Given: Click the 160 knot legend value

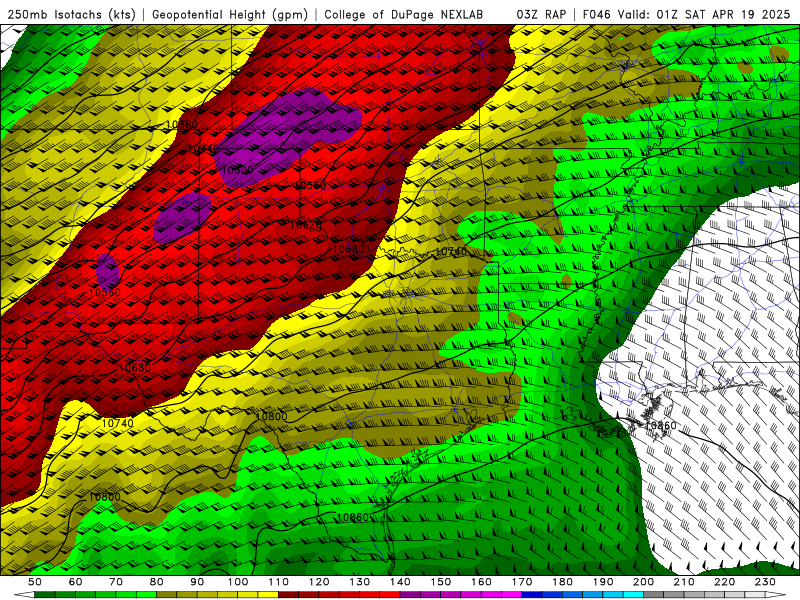Looking at the screenshot, I should (x=481, y=582).
